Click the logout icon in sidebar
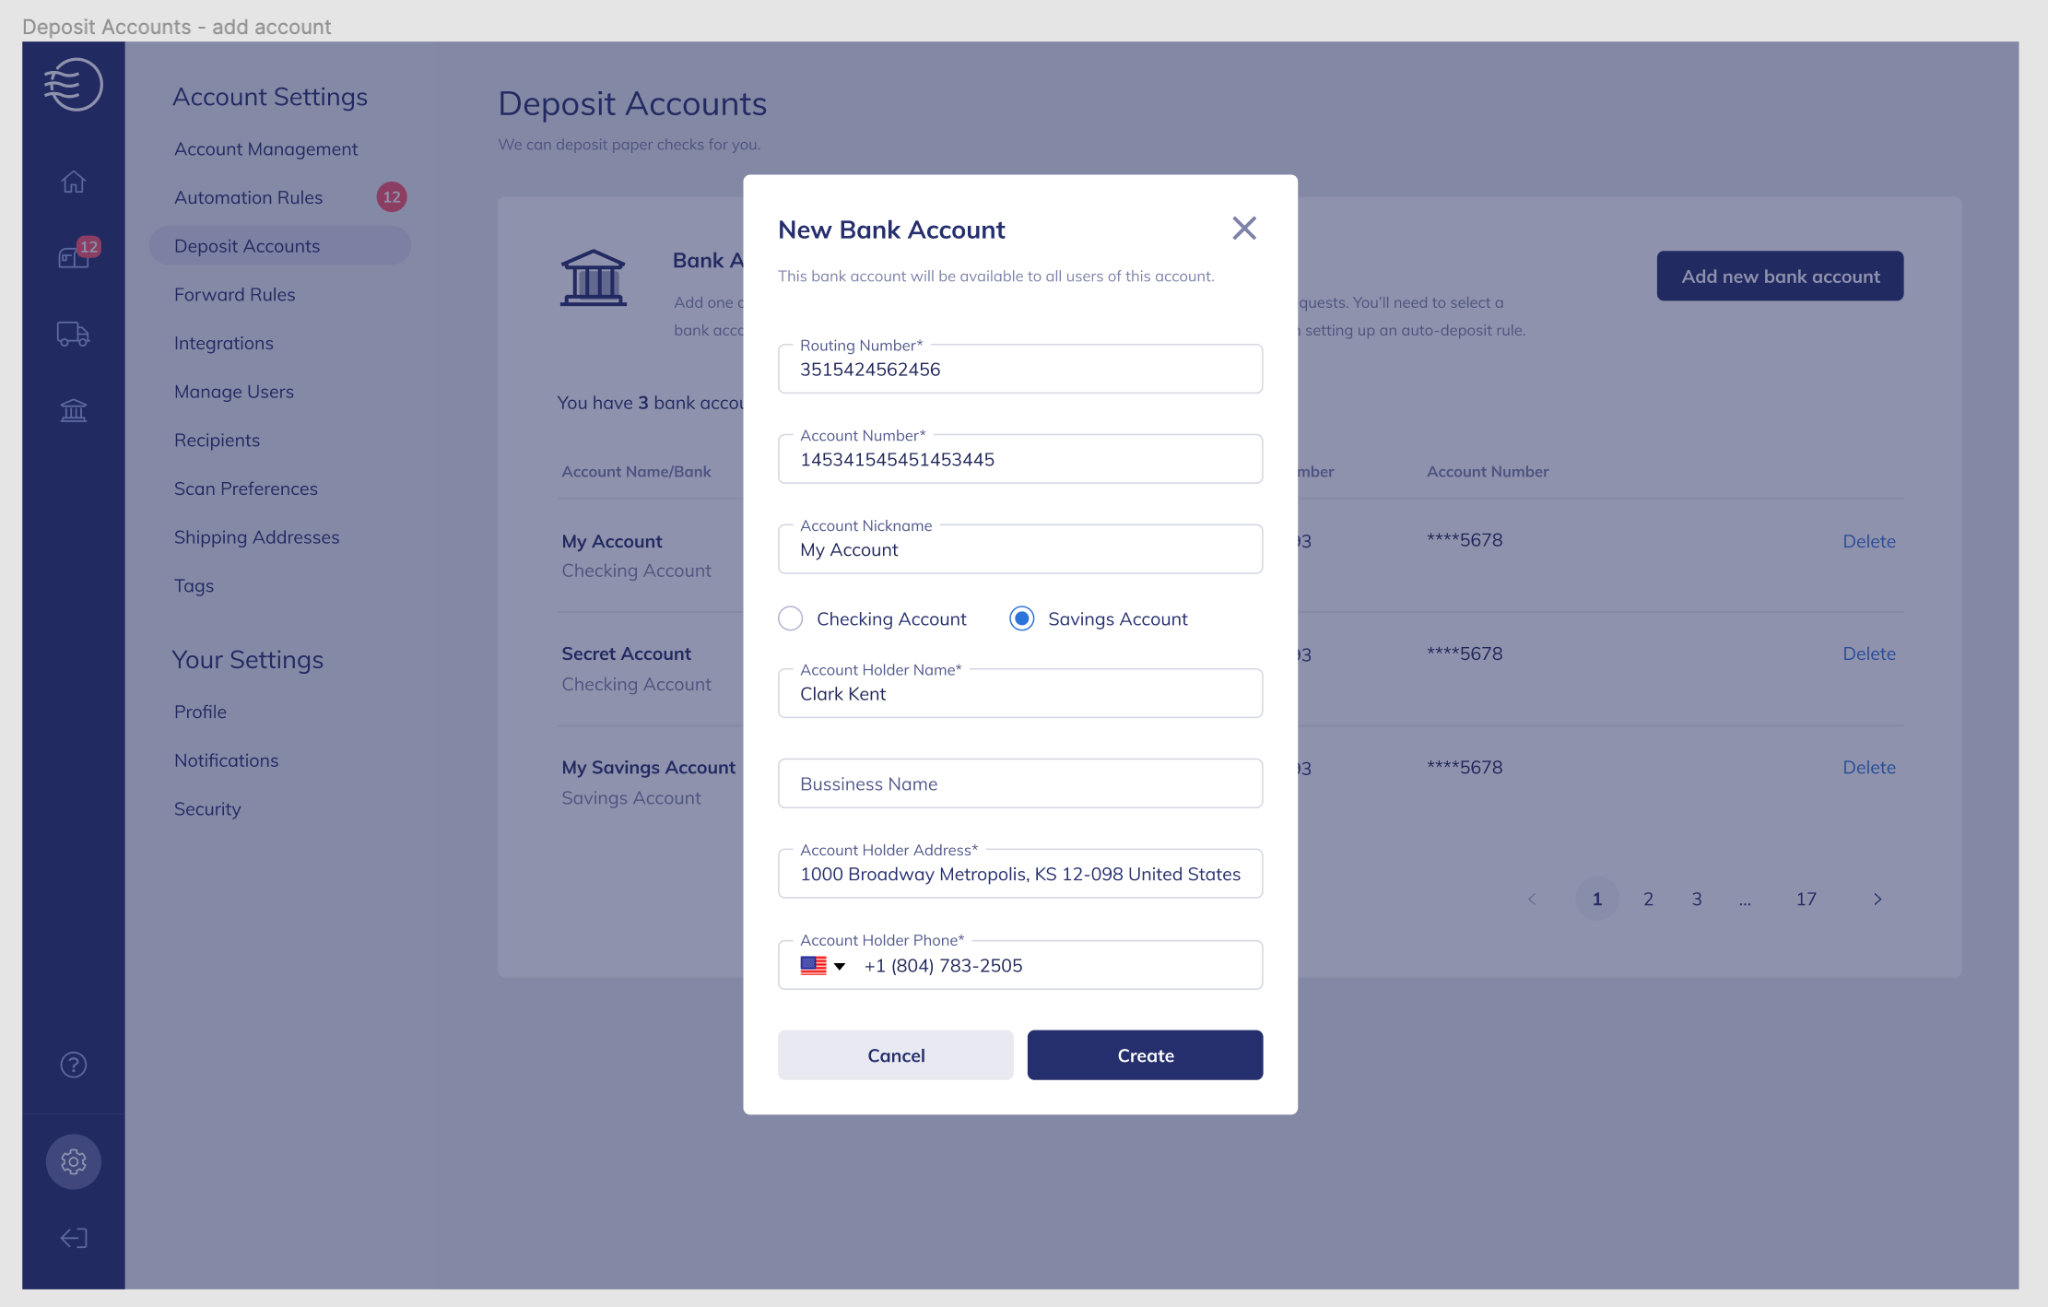 point(73,1238)
